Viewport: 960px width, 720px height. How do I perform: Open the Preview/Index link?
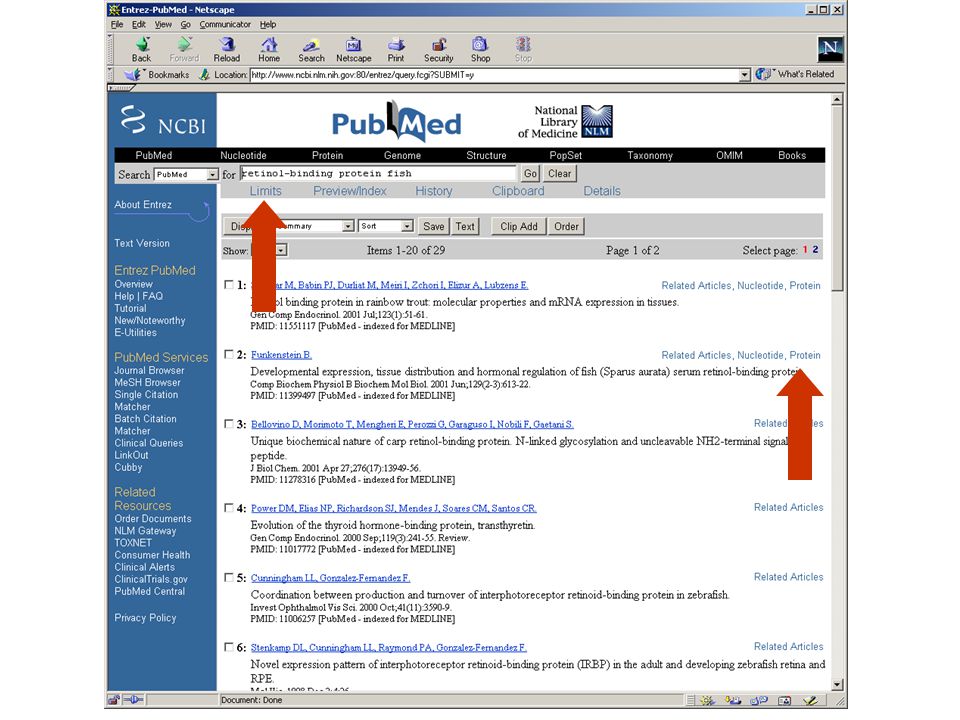(x=350, y=191)
